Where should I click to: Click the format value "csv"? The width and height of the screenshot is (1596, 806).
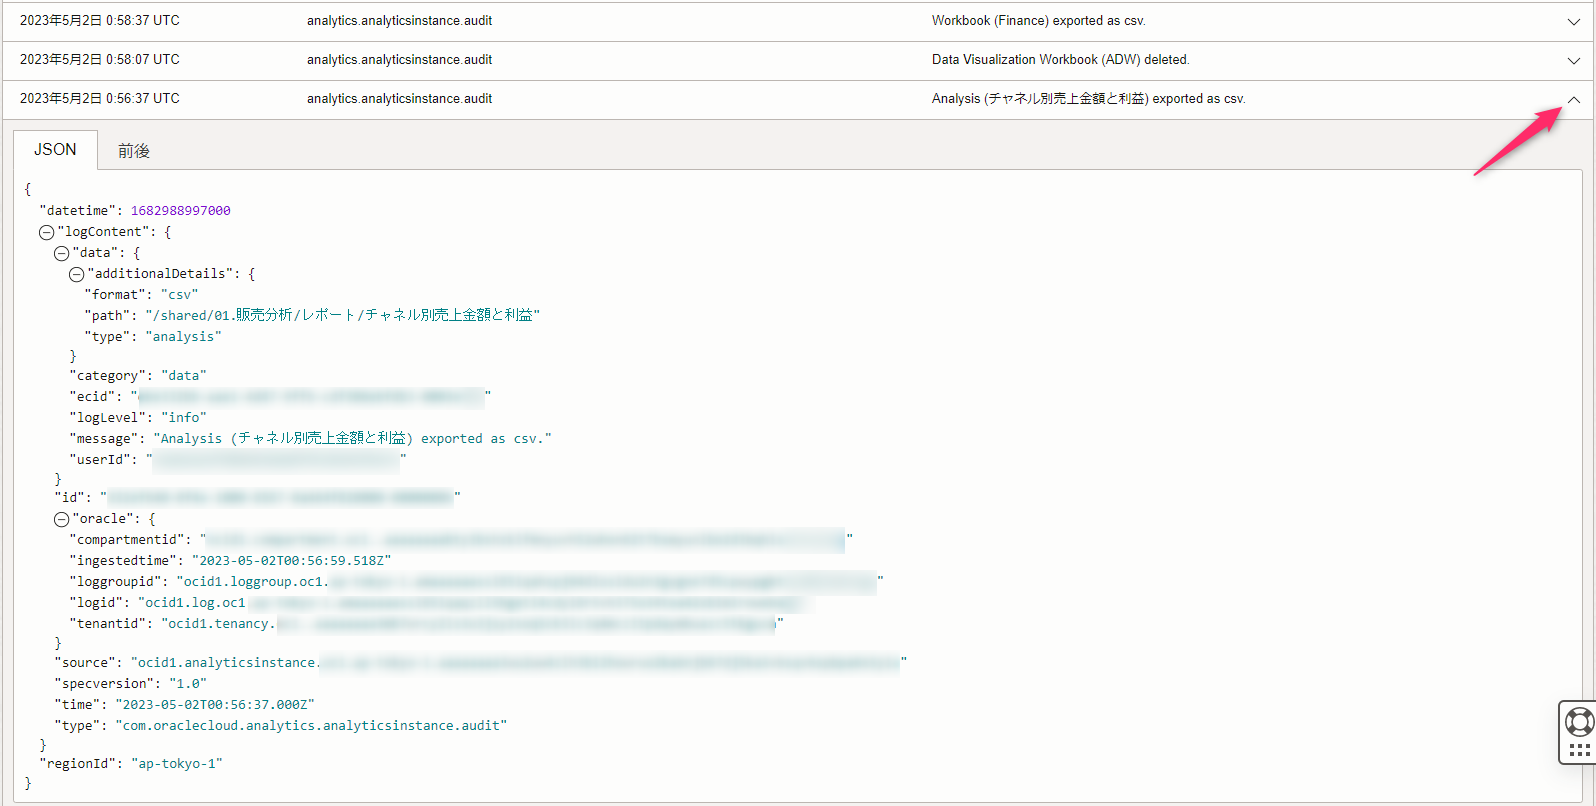point(180,295)
